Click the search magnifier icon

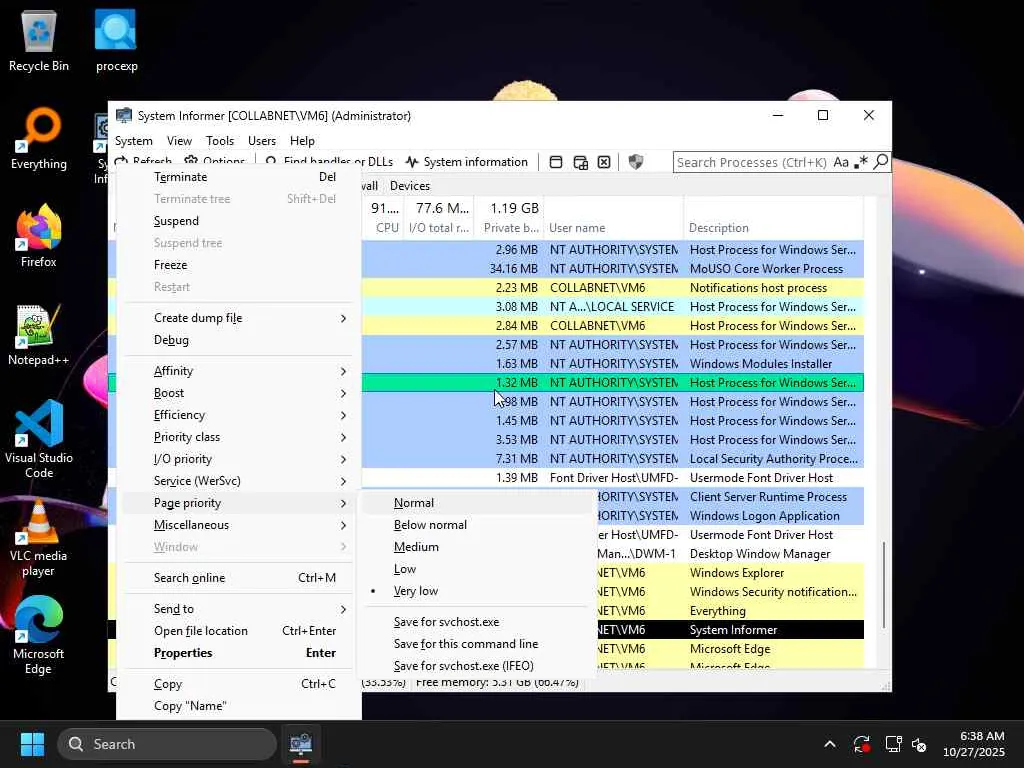click(x=880, y=161)
